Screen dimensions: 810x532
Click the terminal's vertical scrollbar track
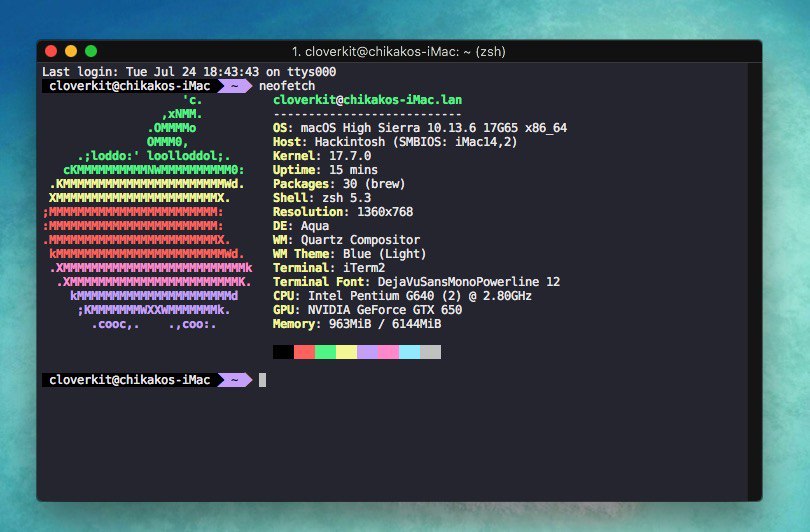755,281
